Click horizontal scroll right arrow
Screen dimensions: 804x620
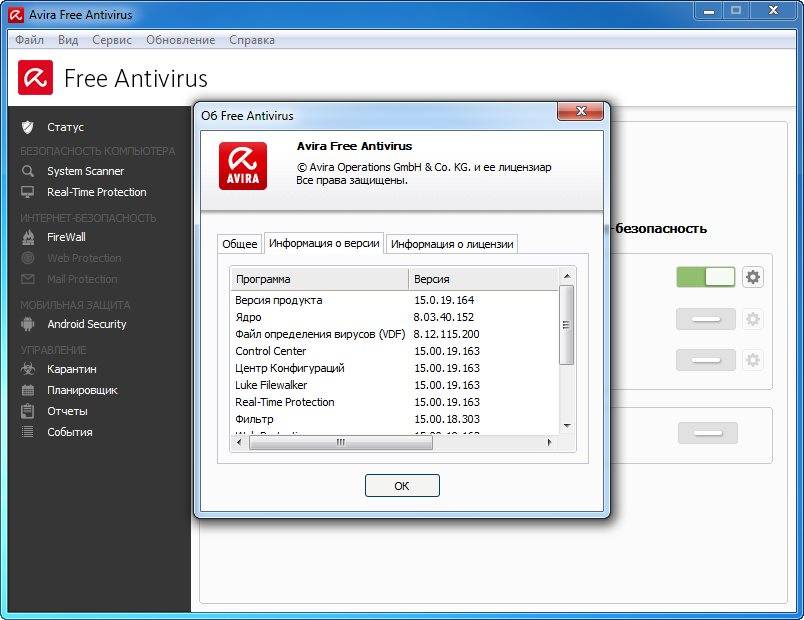(549, 442)
